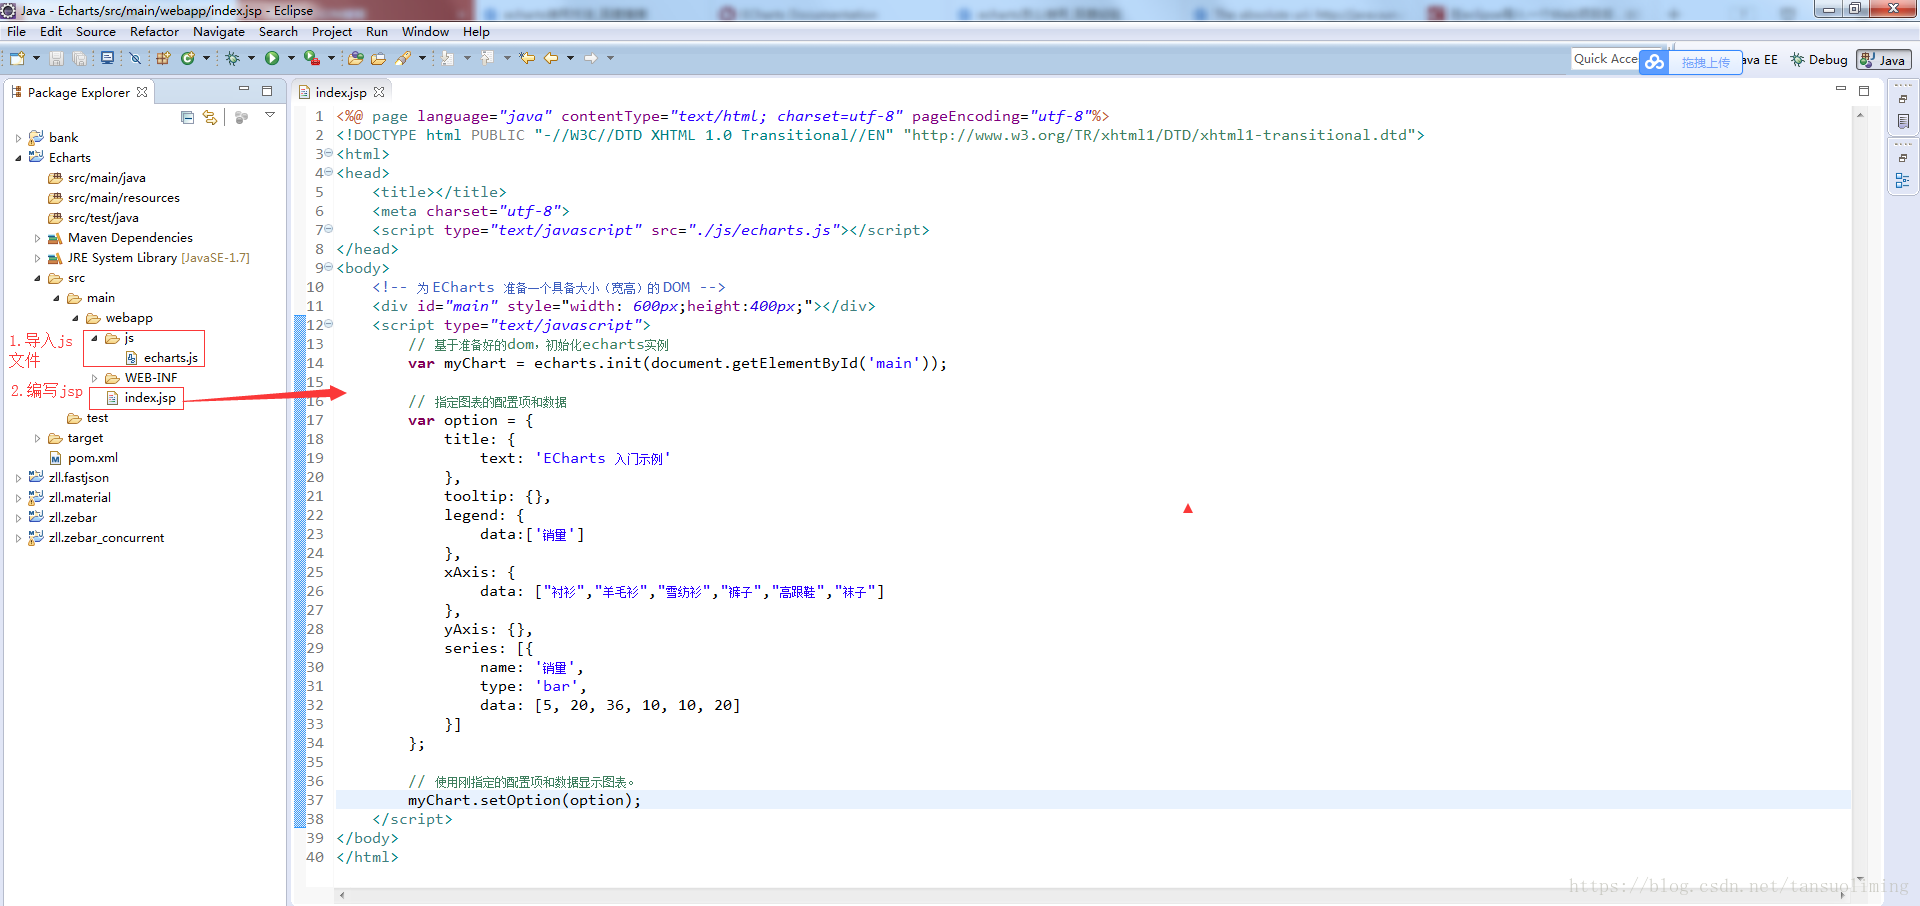Click the monitor console toolbar icon
The width and height of the screenshot is (1920, 906).
[107, 59]
